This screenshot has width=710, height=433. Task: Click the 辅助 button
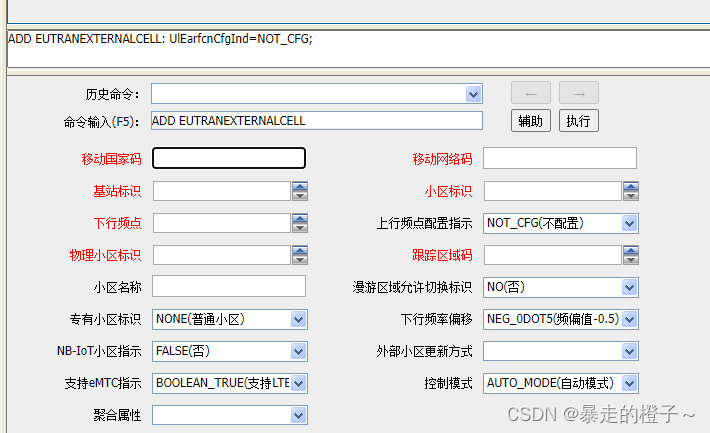pyautogui.click(x=531, y=121)
